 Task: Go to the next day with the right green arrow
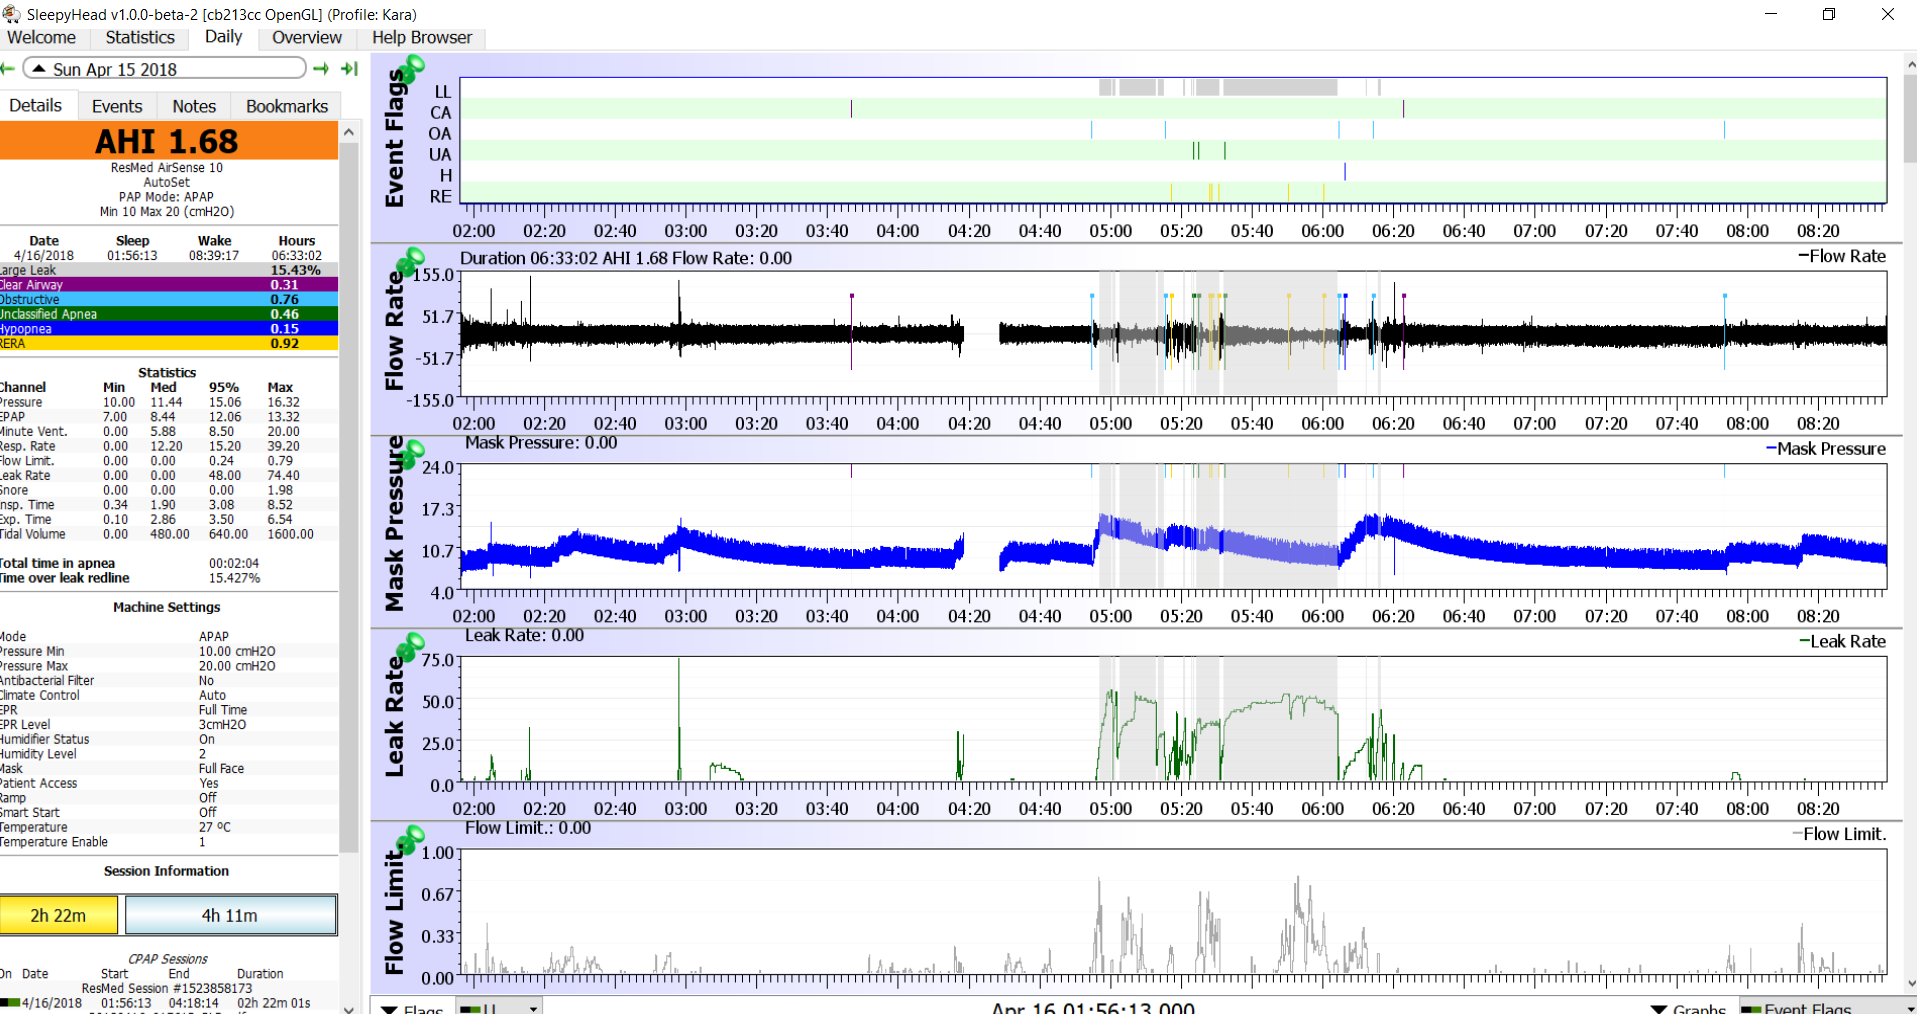(x=321, y=69)
